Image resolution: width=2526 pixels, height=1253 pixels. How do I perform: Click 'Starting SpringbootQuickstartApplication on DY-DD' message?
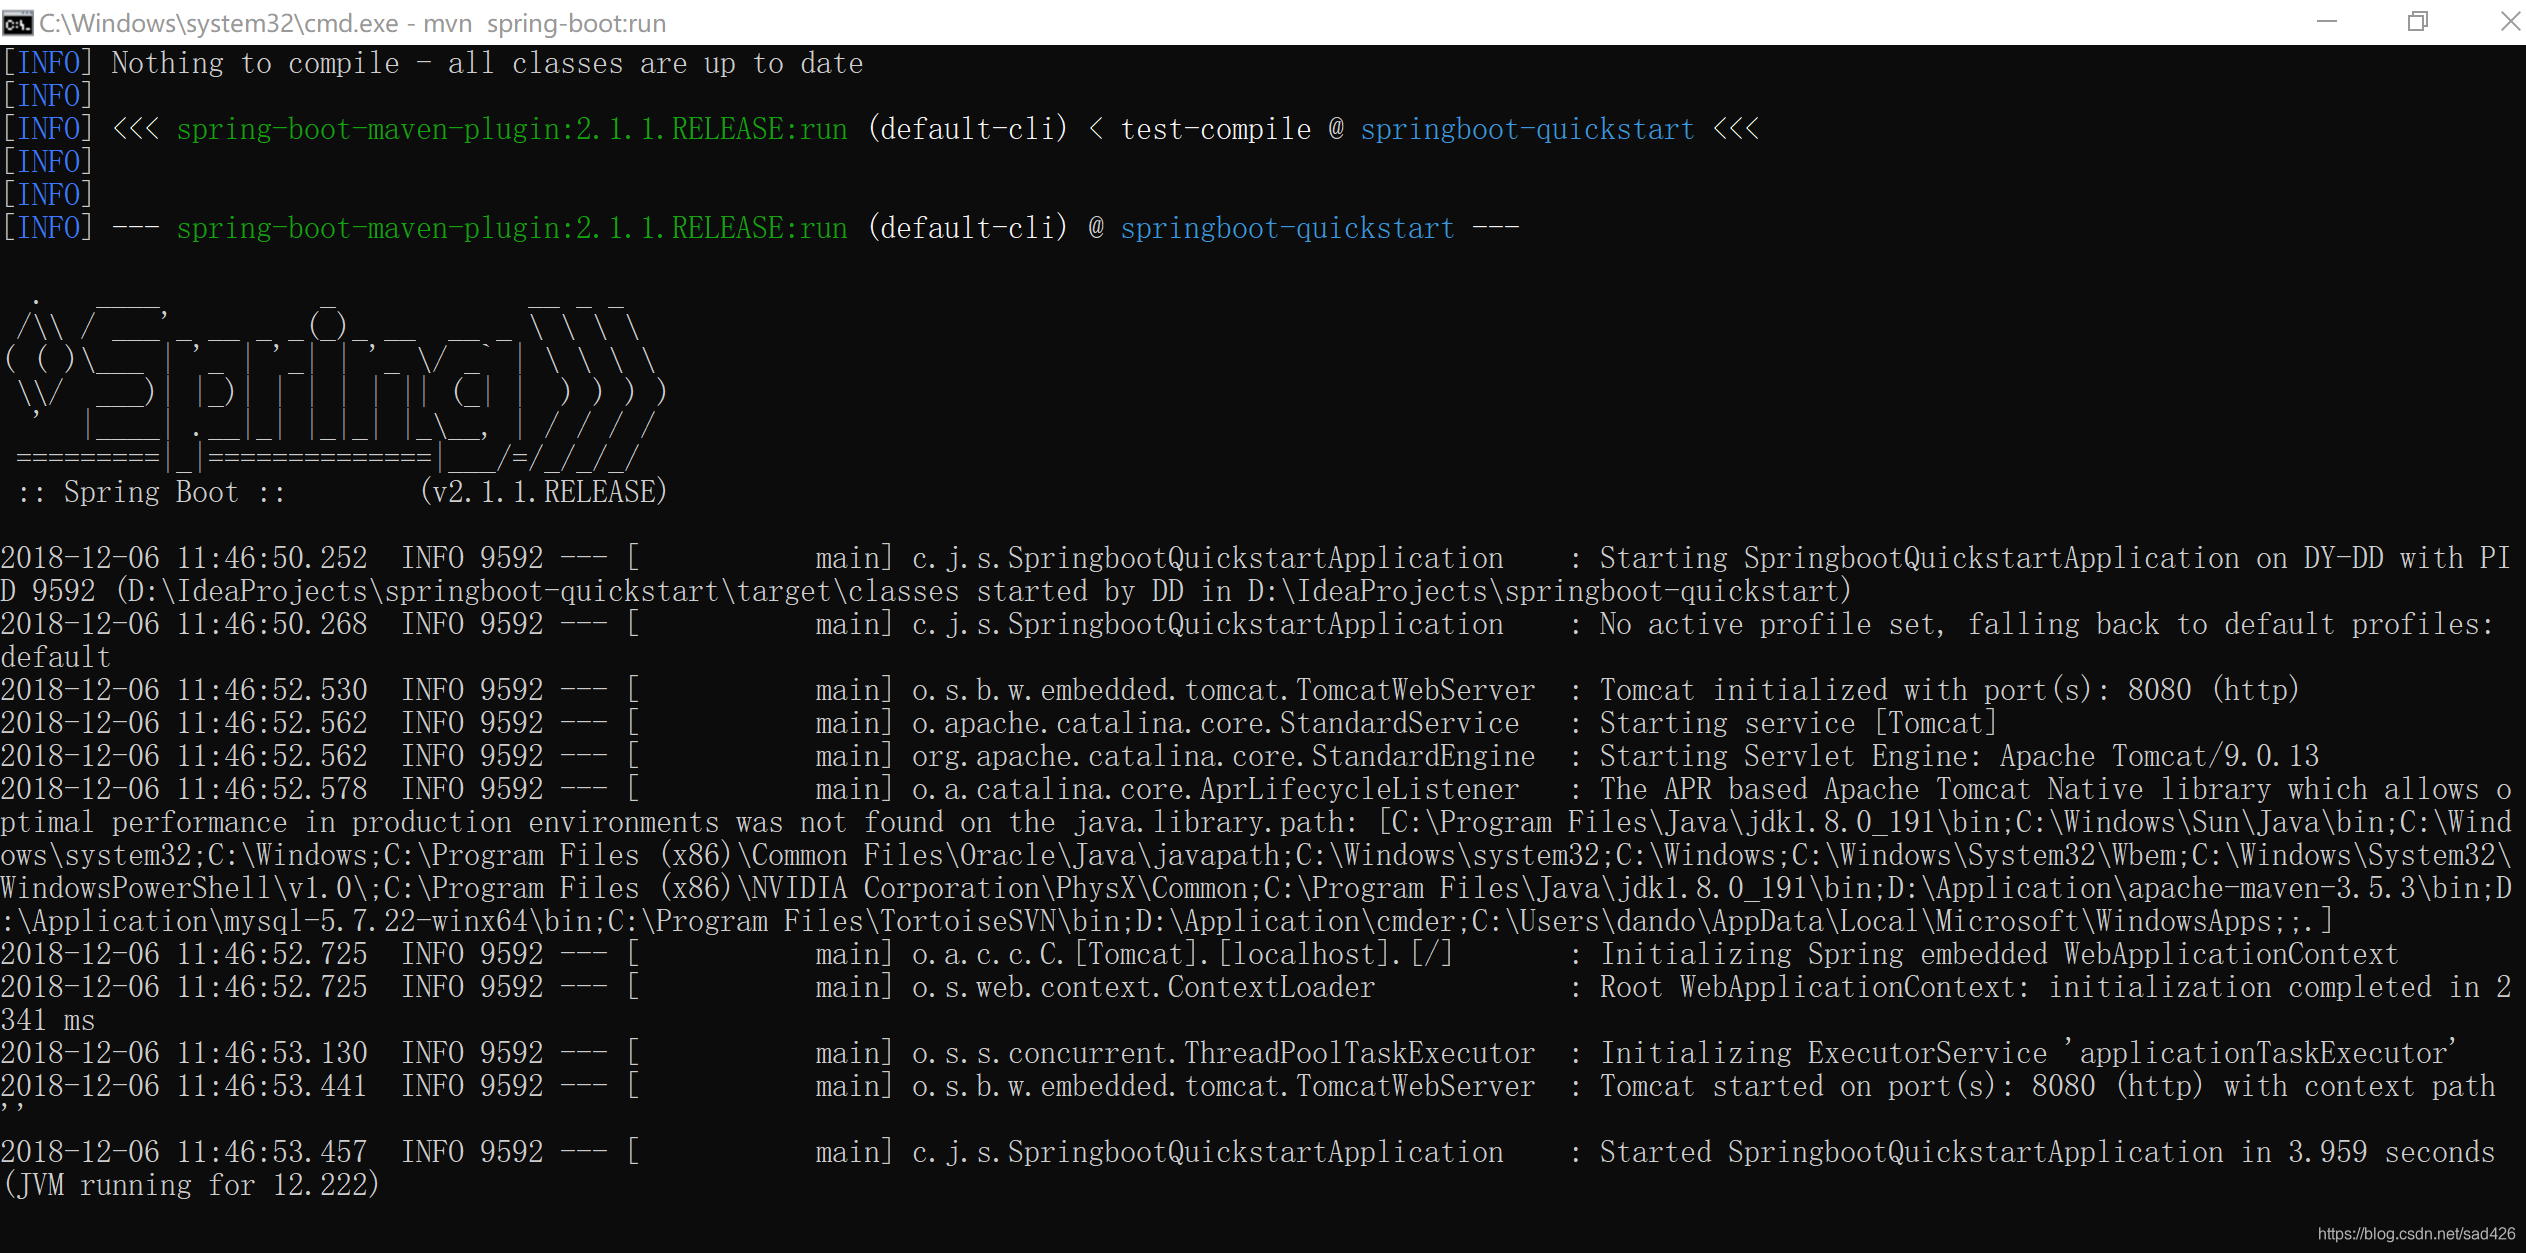[1991, 558]
